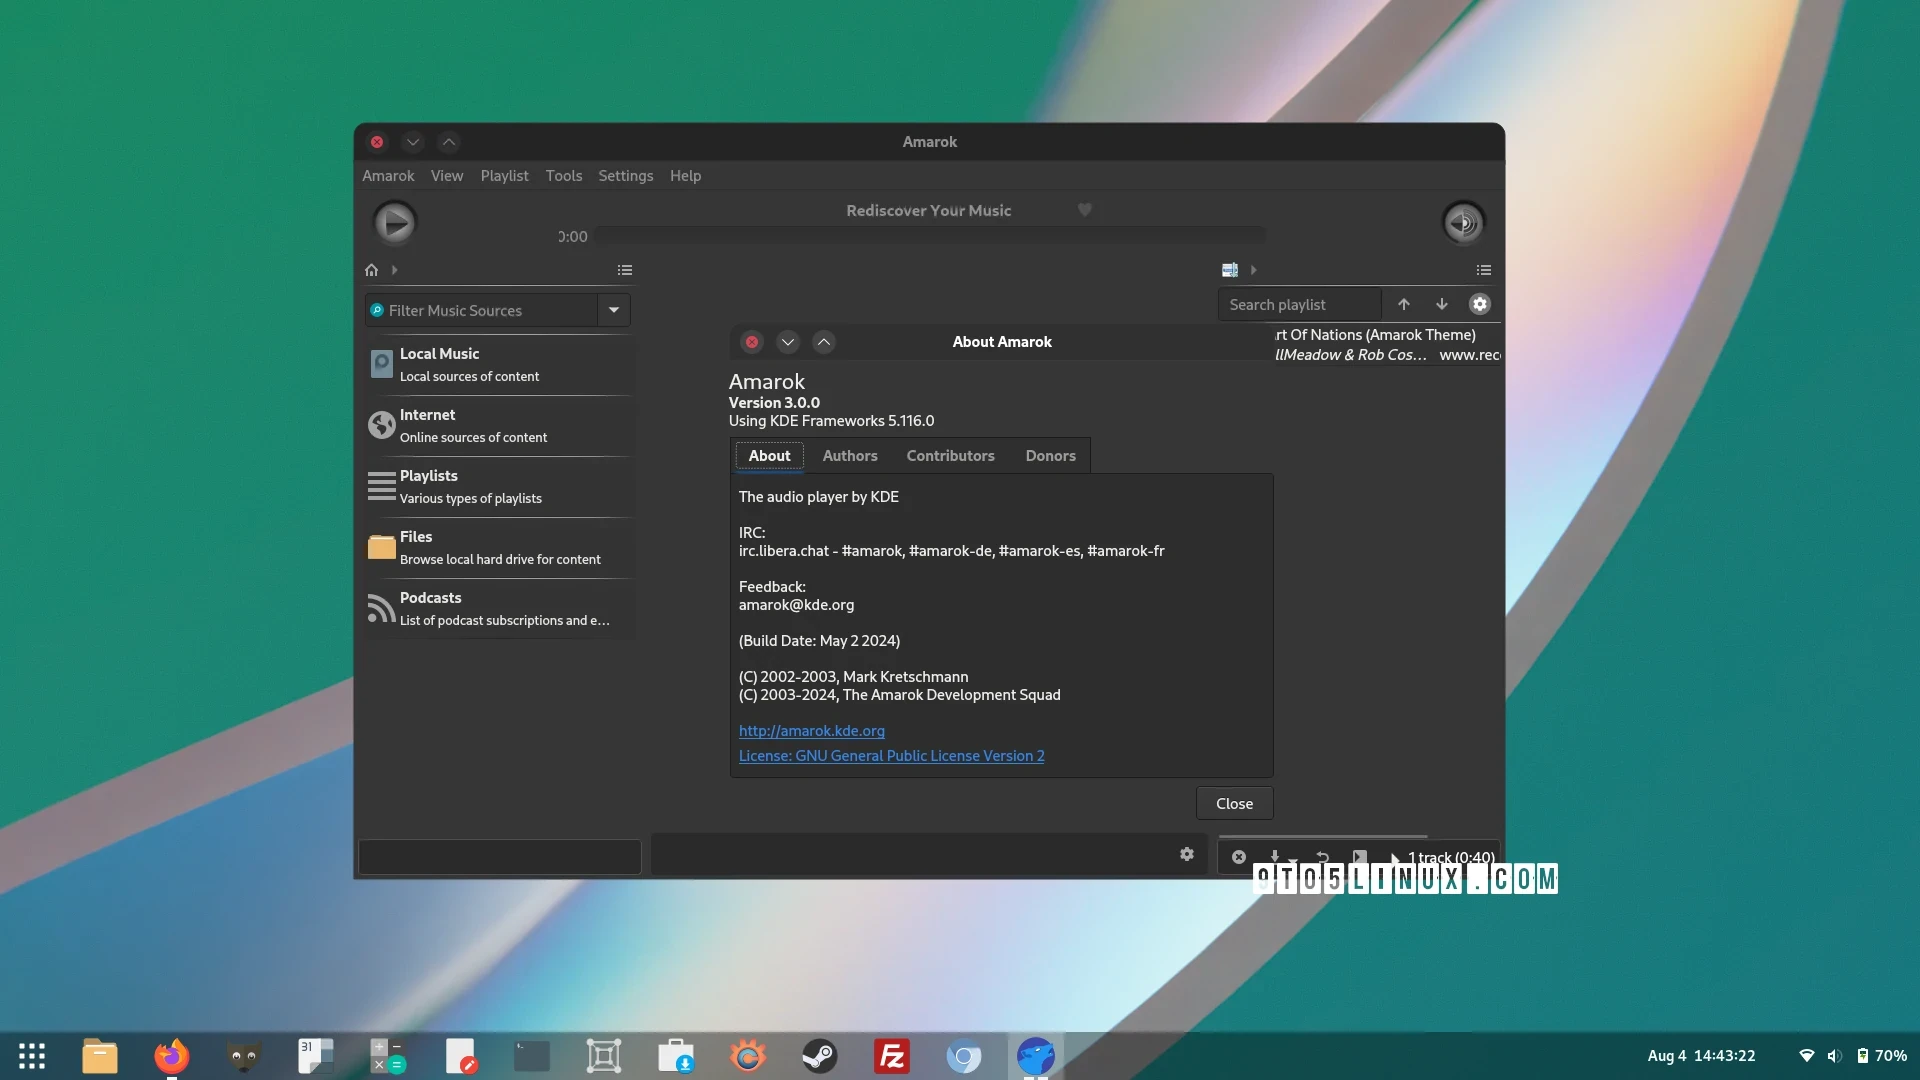Click the playlist queue play-box icon

coord(1360,857)
